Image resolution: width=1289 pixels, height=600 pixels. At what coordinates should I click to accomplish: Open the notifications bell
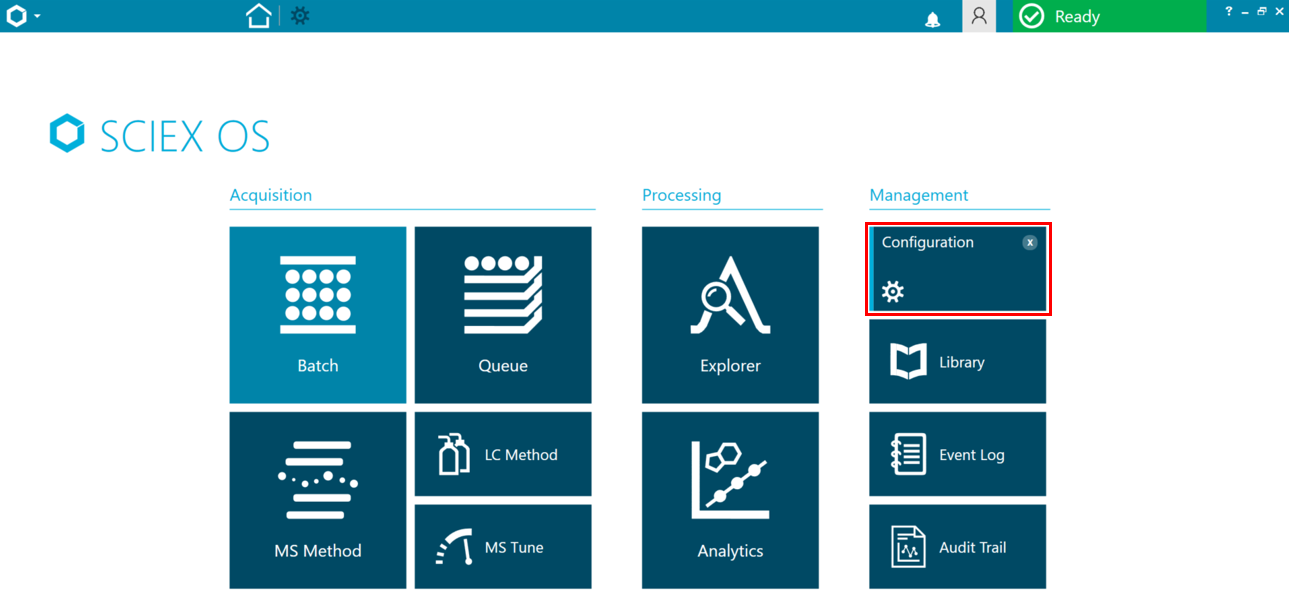933,19
